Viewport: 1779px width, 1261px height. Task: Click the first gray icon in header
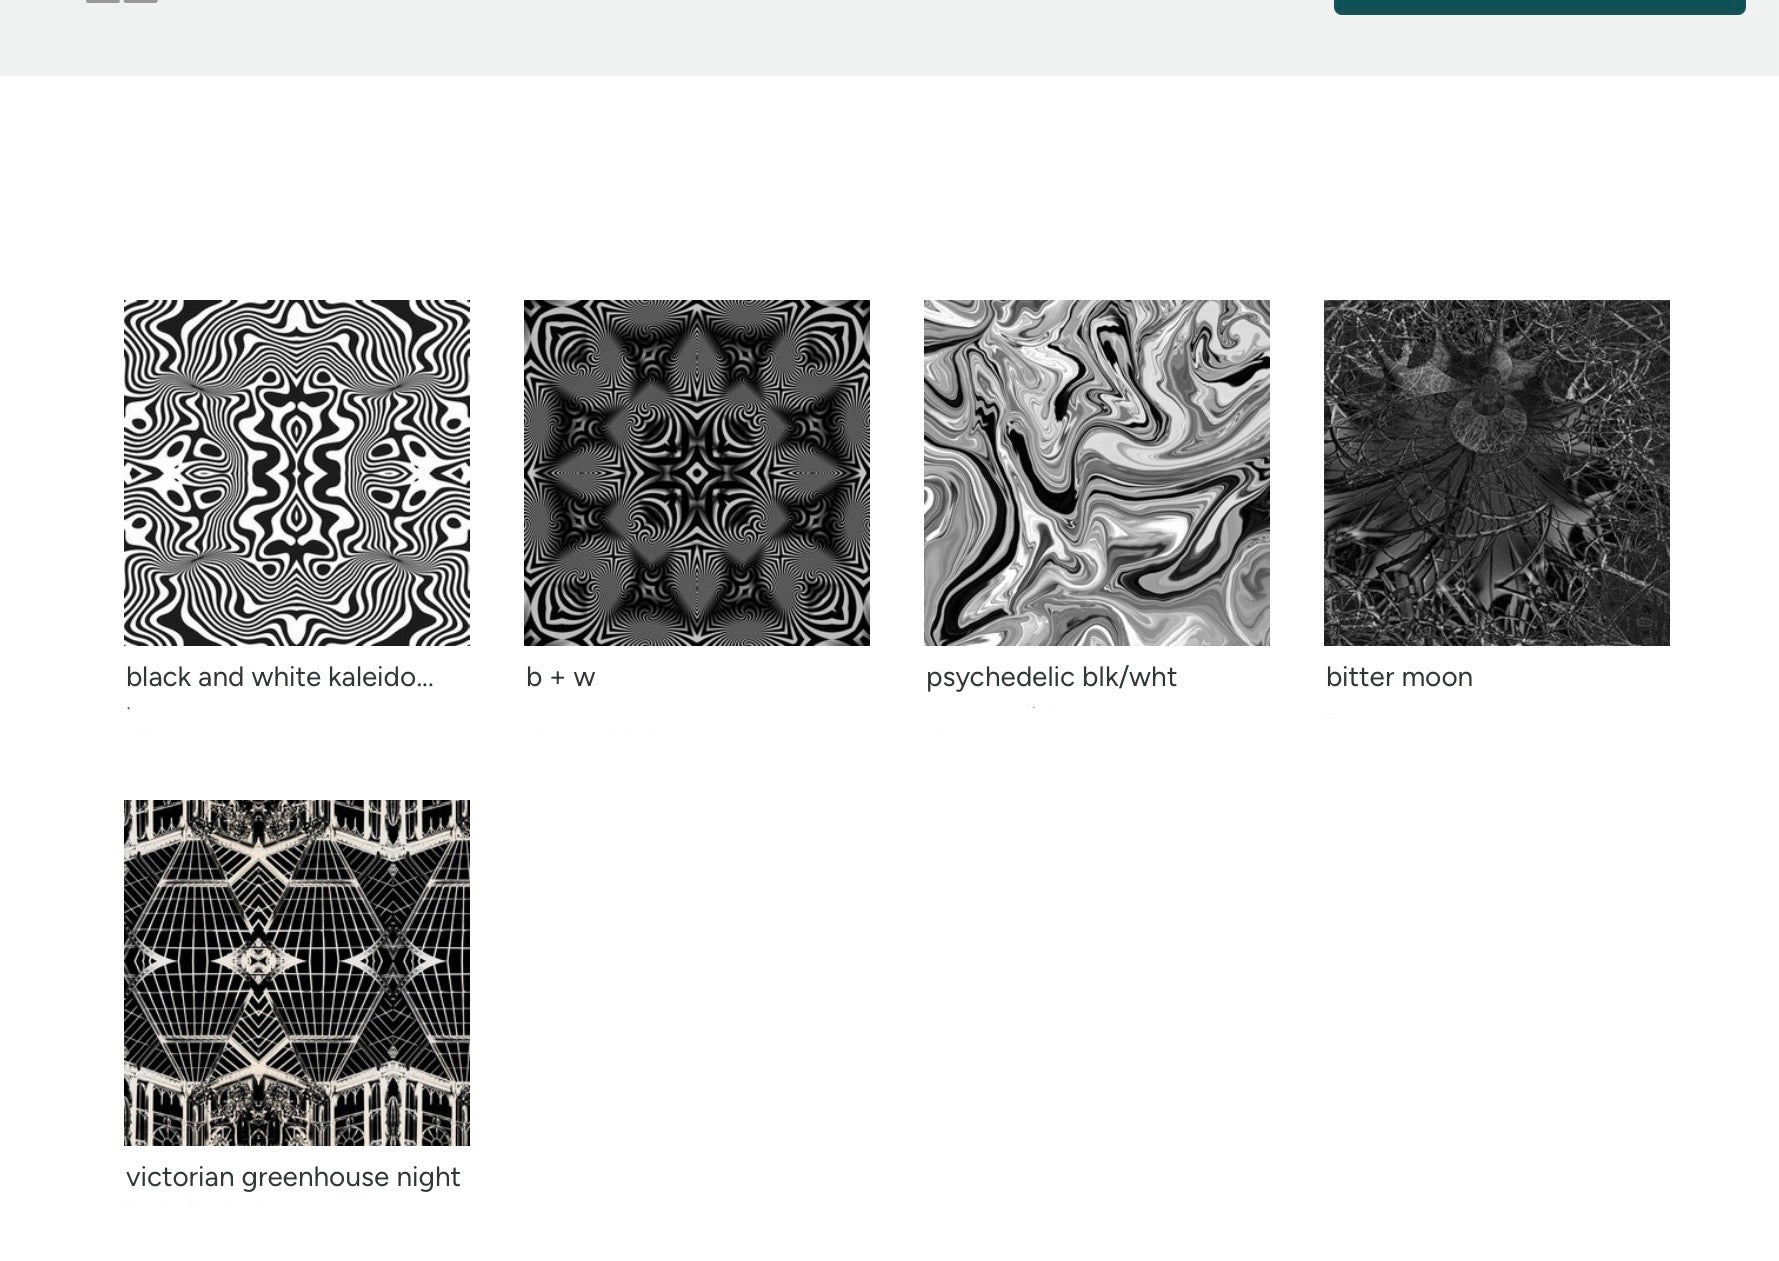pos(103,1)
